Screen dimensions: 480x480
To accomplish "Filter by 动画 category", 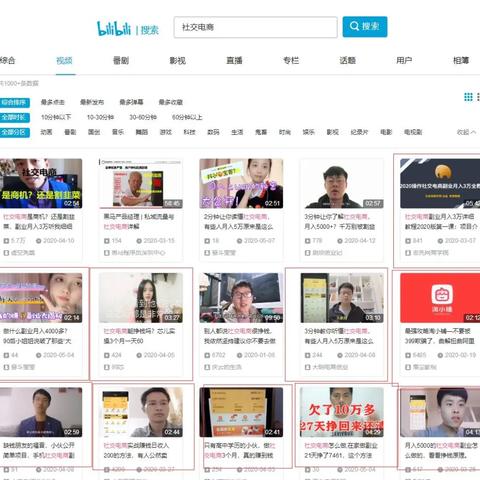I will 46,132.
